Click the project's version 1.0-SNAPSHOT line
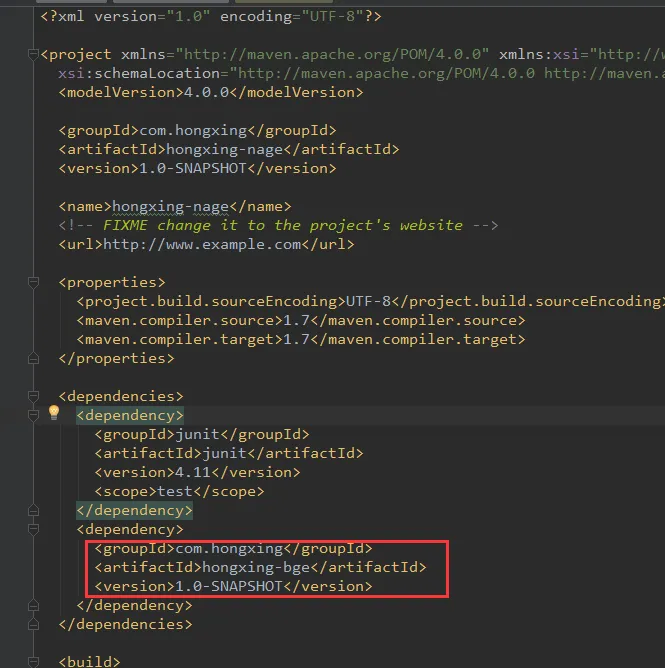Viewport: 665px width, 668px height. point(197,168)
